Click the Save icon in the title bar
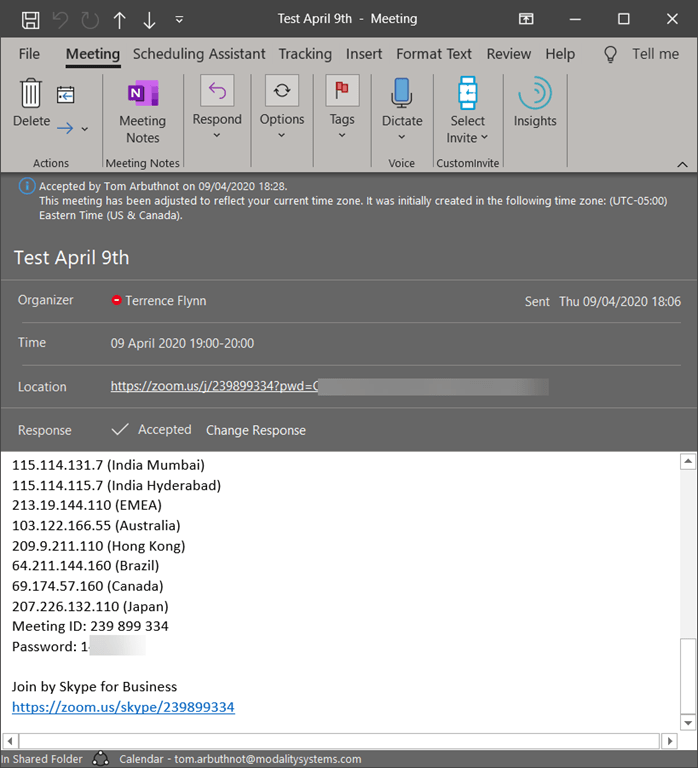 tap(31, 19)
